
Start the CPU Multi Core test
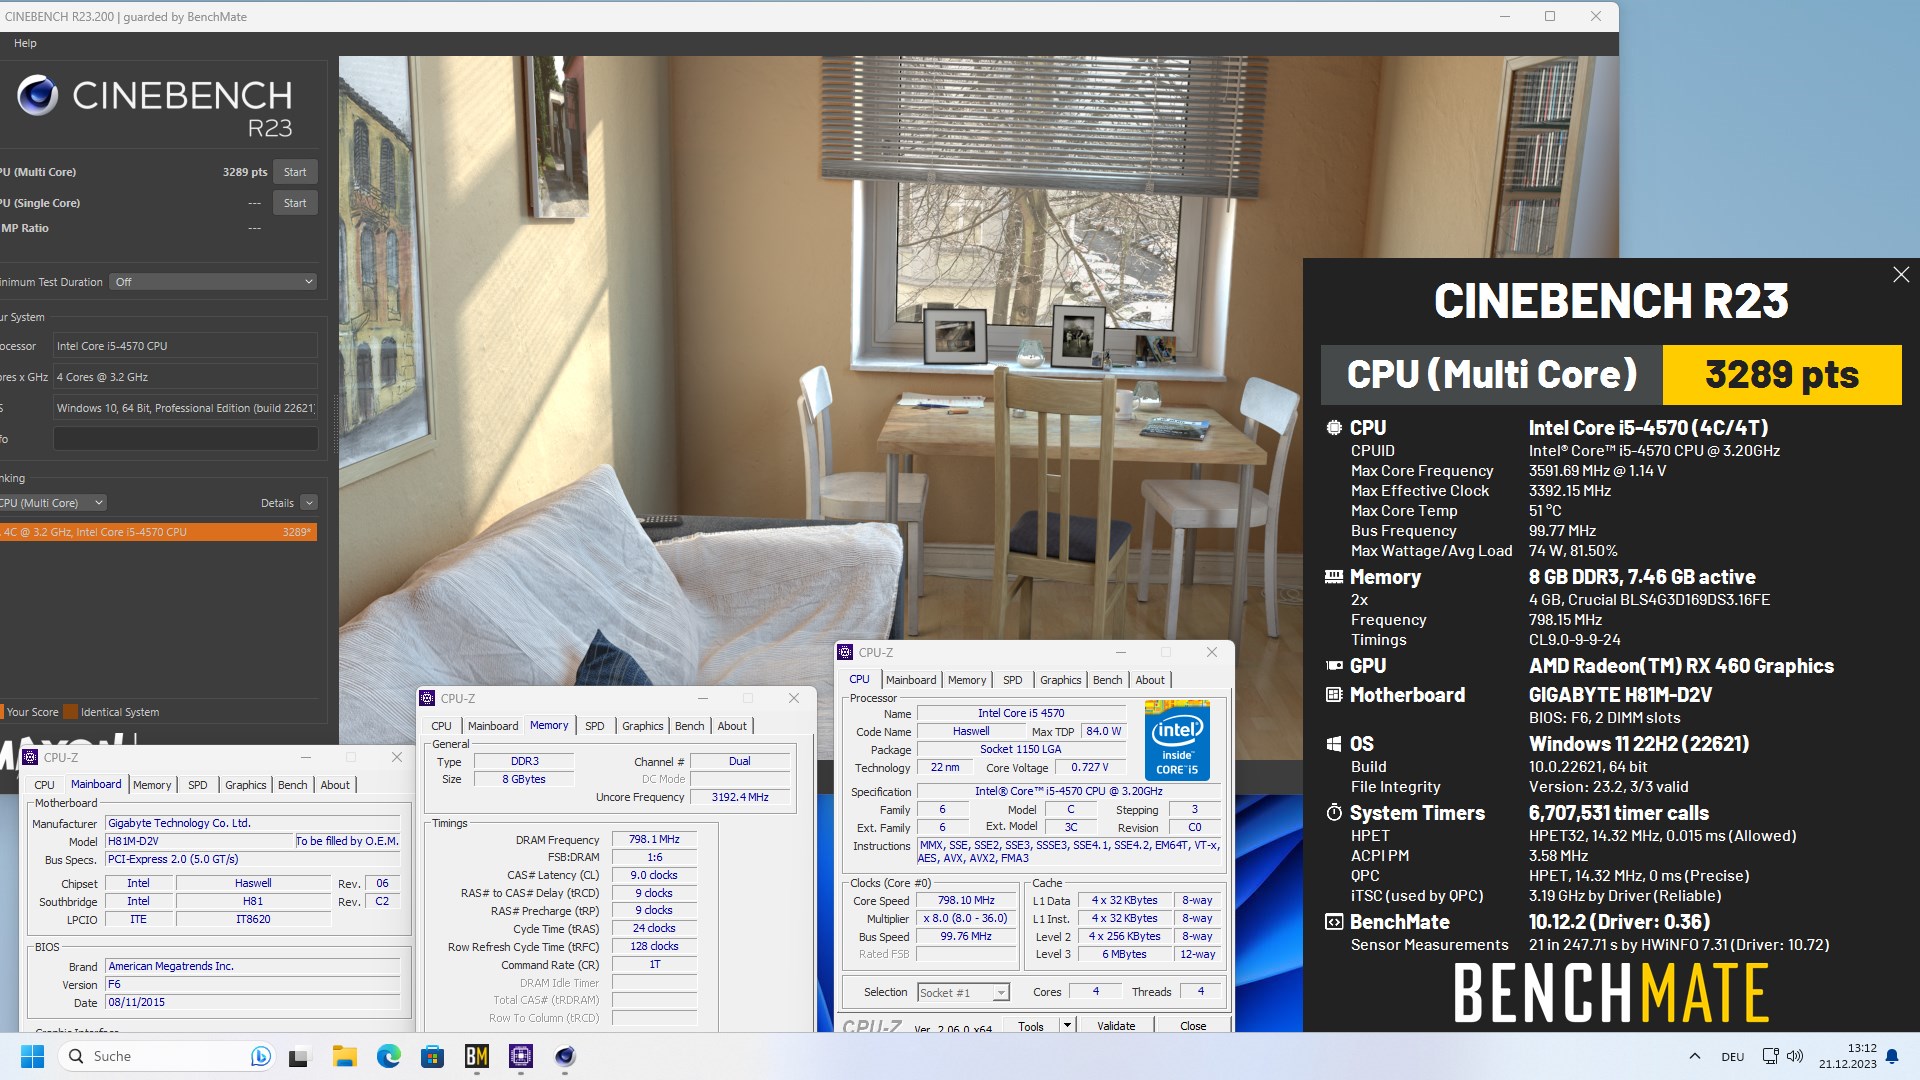(x=295, y=172)
